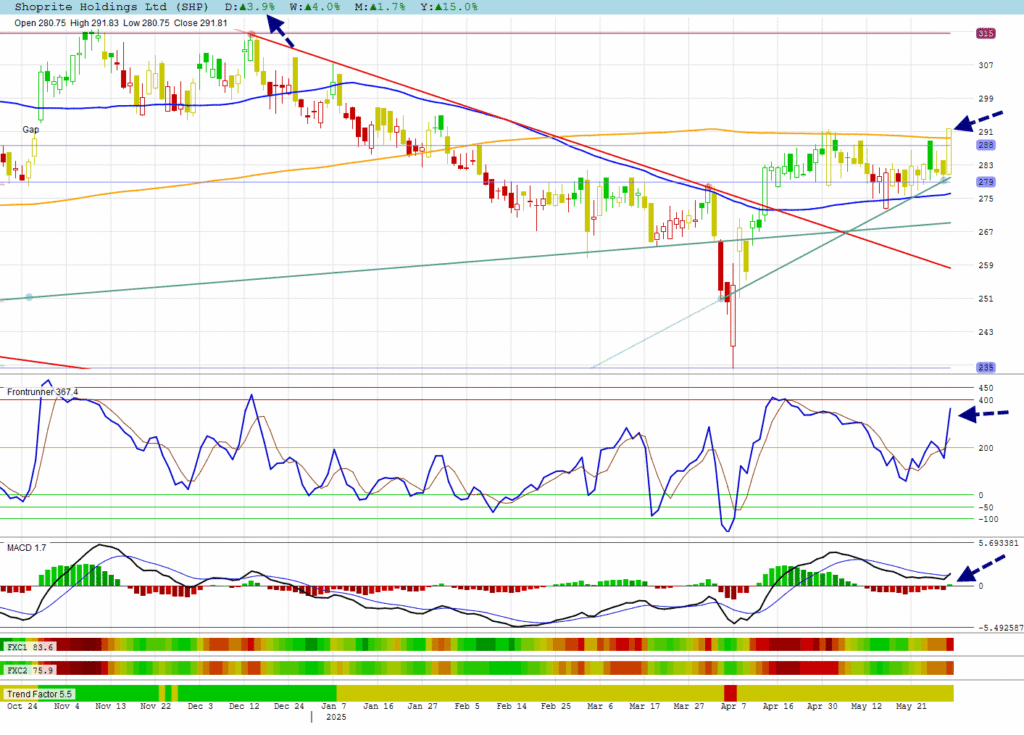Click the Close 291.81 readout
1024x735 pixels.
tap(200, 23)
